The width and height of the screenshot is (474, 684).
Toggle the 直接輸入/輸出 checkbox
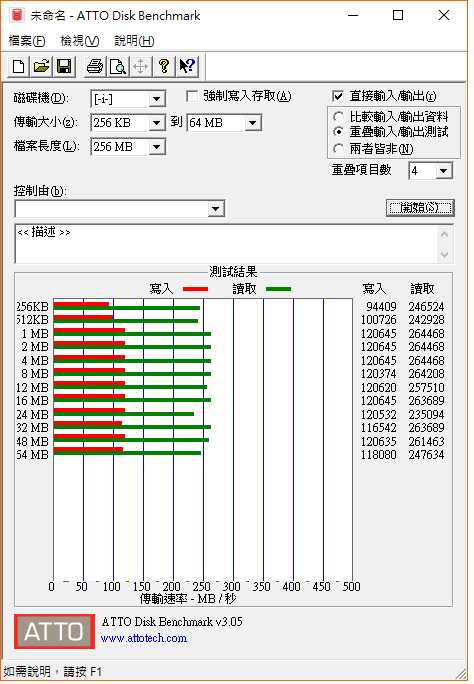click(x=338, y=96)
